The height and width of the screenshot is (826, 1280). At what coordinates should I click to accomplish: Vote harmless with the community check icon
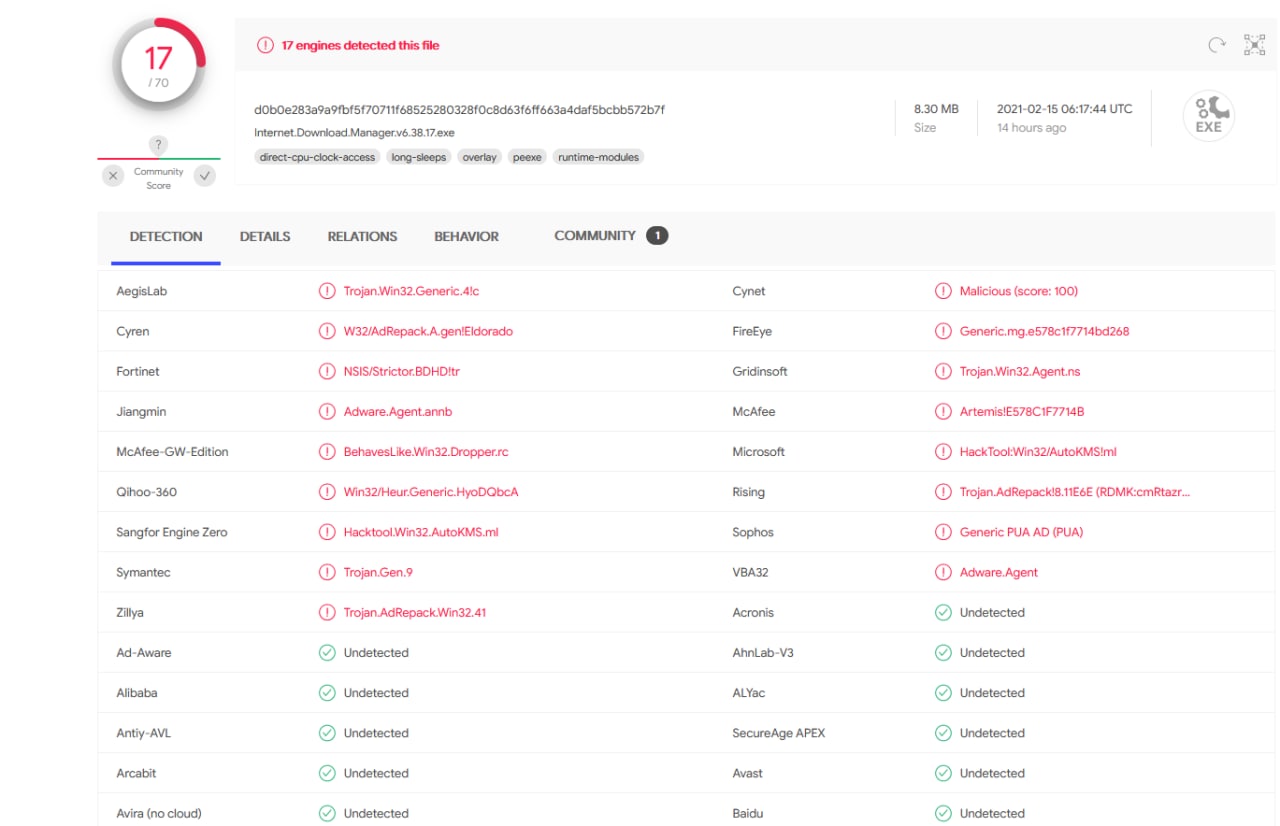coord(205,176)
